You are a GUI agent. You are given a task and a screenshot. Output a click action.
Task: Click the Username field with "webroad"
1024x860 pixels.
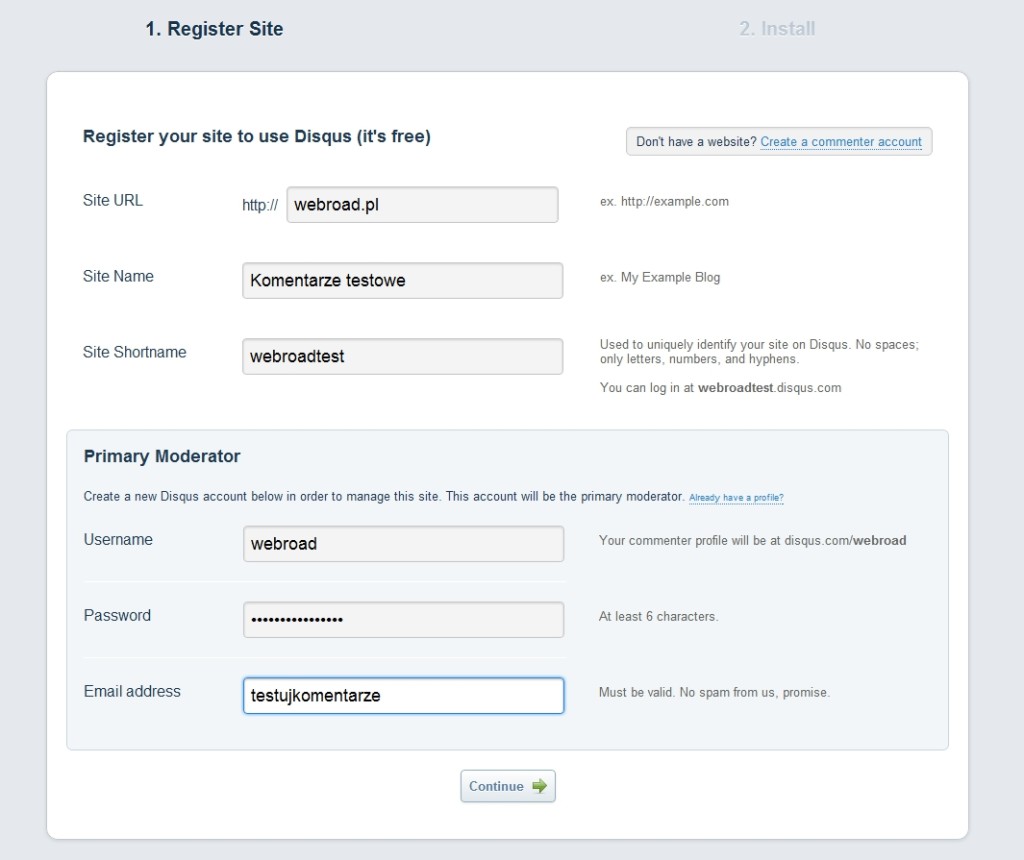pyautogui.click(x=403, y=544)
